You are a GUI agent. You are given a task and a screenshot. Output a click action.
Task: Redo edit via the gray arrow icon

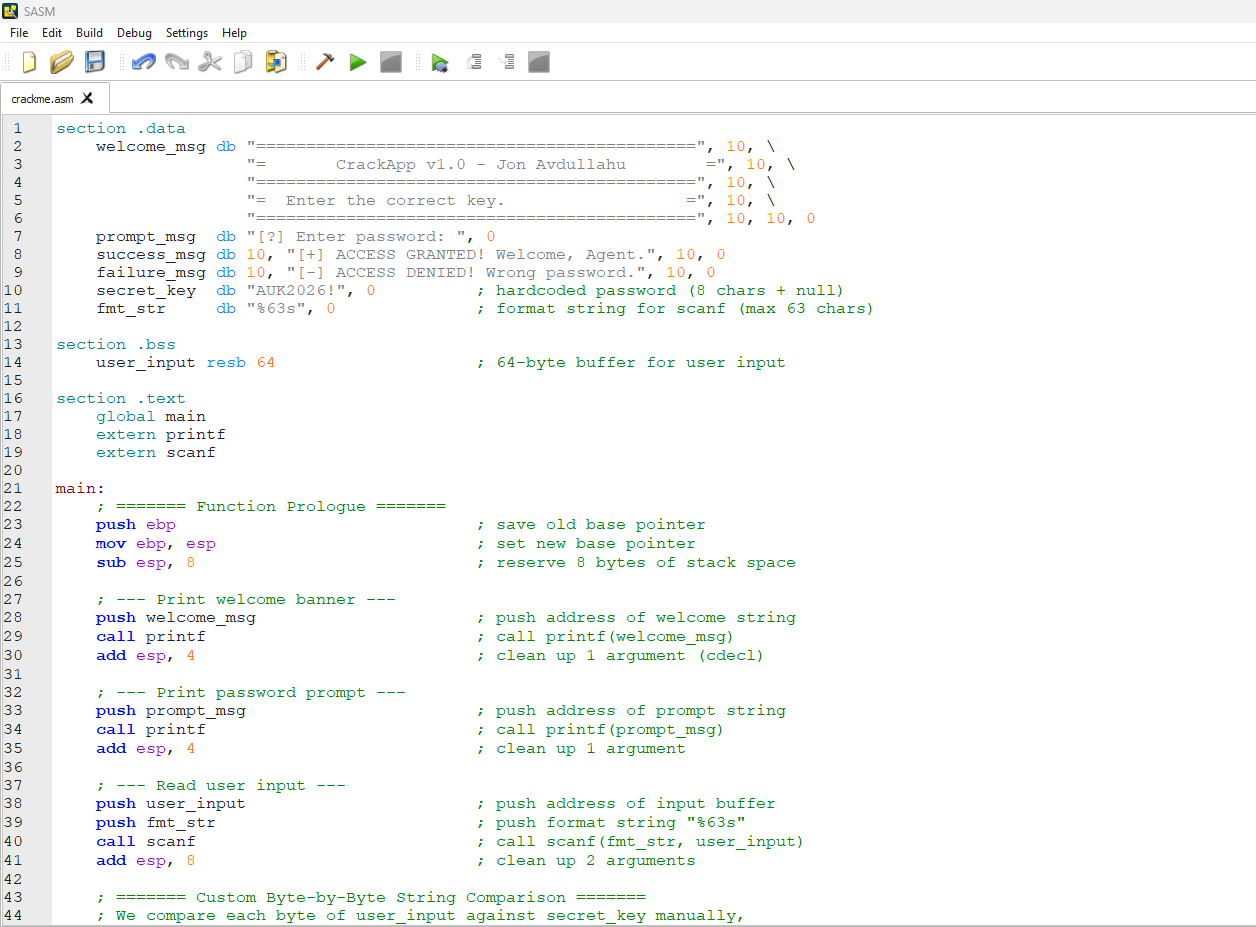177,62
